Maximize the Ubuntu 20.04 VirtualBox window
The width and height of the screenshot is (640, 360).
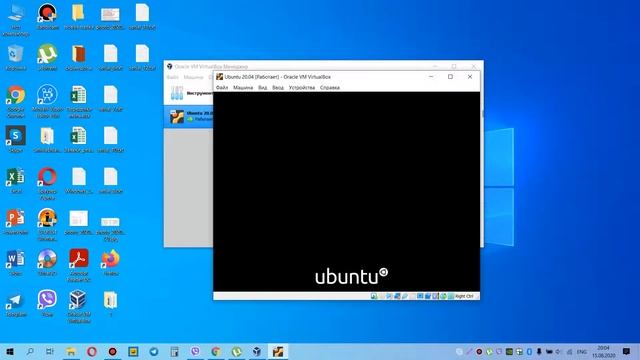click(450, 76)
